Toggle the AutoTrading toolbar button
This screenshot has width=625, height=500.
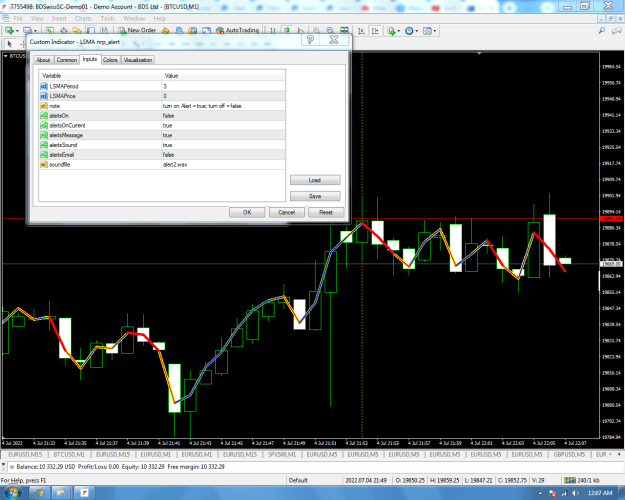[x=238, y=30]
